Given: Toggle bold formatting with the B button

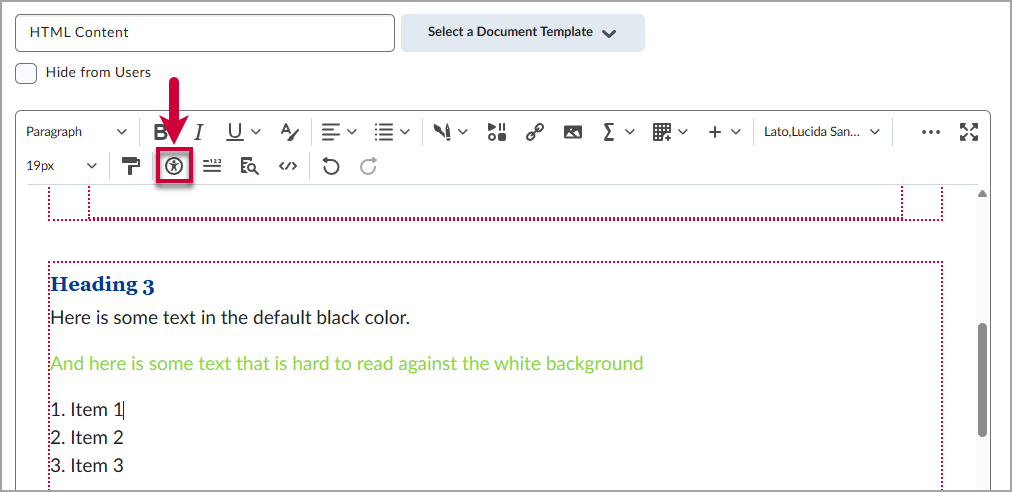Looking at the screenshot, I should (161, 132).
